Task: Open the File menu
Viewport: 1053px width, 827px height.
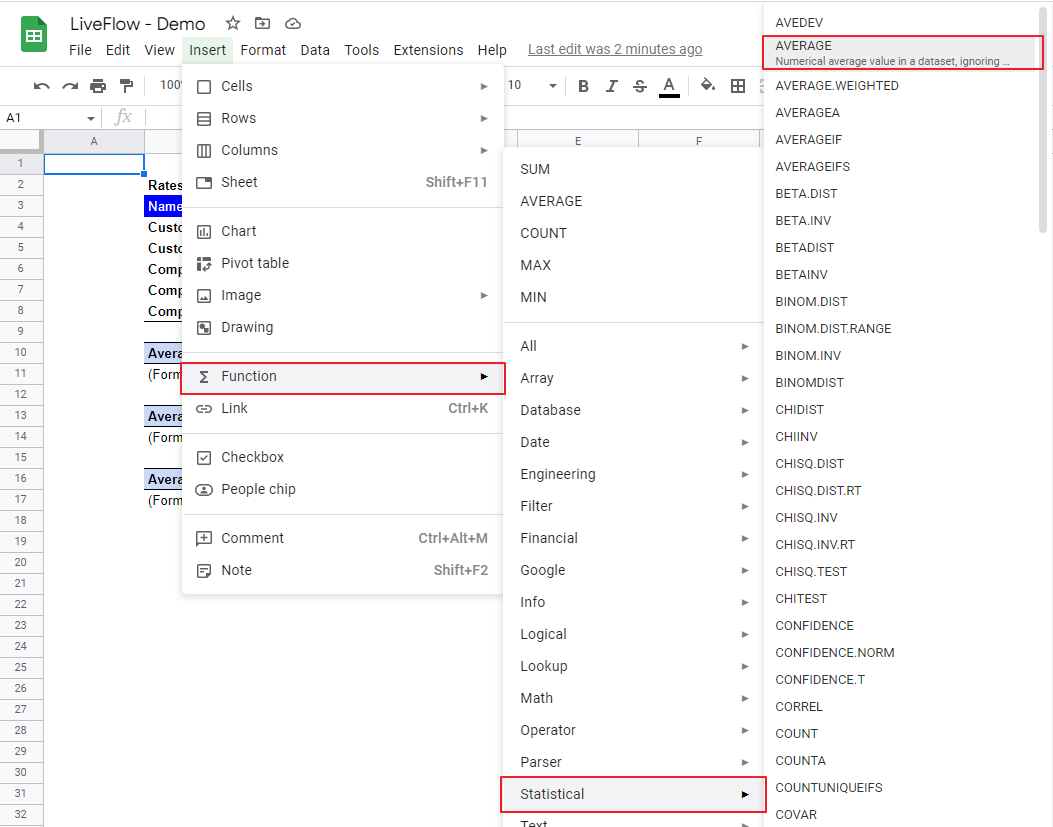Action: tap(80, 50)
